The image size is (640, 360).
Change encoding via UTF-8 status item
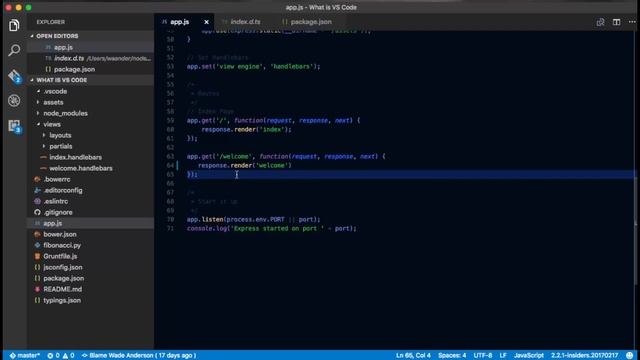[482, 356]
